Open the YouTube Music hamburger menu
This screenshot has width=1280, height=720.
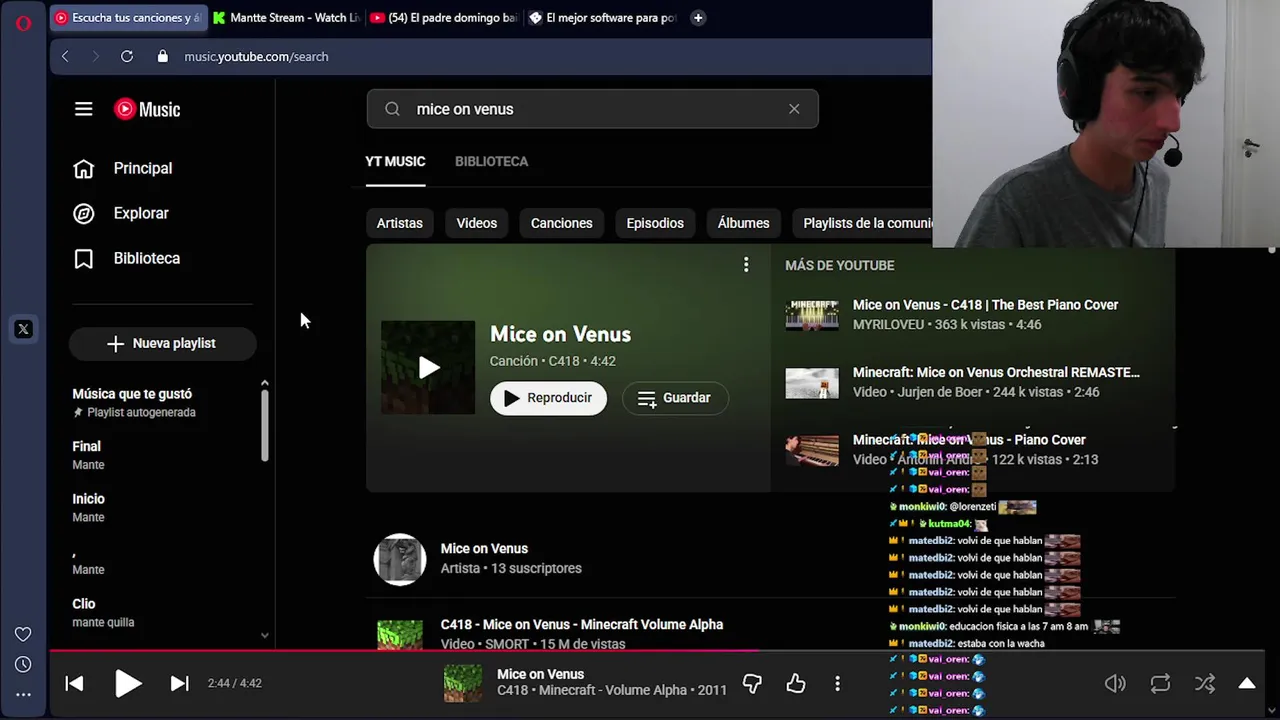(83, 109)
